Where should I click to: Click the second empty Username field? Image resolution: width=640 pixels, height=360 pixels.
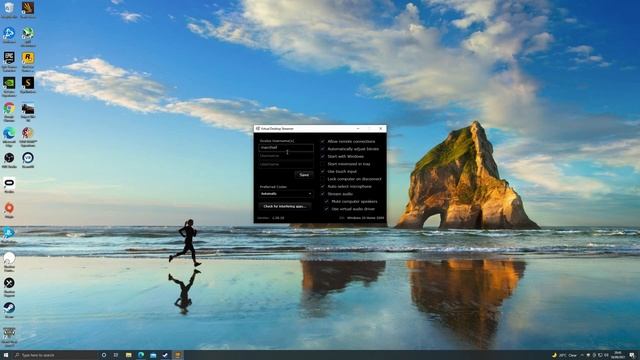coord(286,156)
